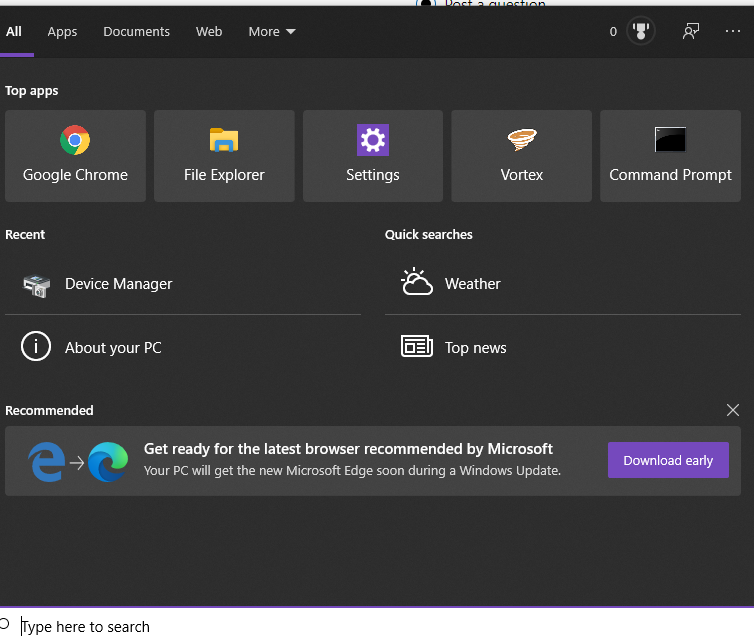Open the feedback person icon

click(x=691, y=31)
